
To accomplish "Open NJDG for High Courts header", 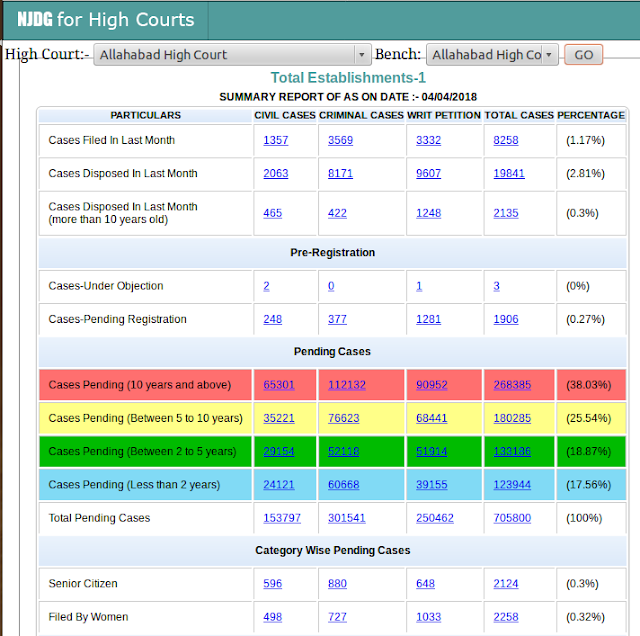I will pos(105,20).
